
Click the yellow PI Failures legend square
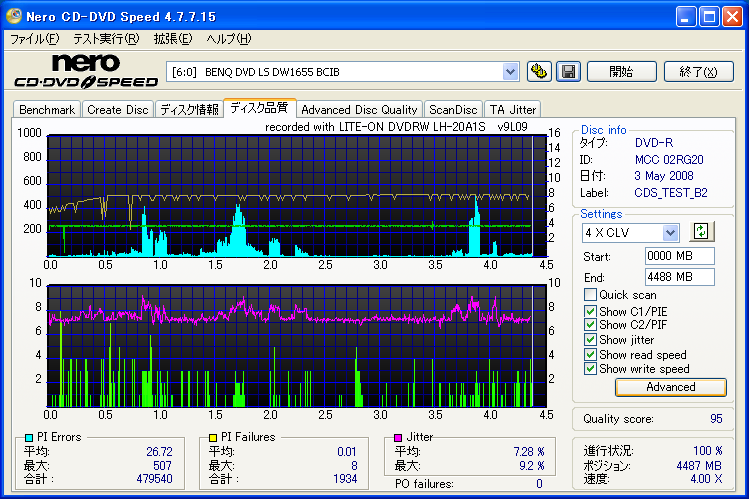coord(213,437)
